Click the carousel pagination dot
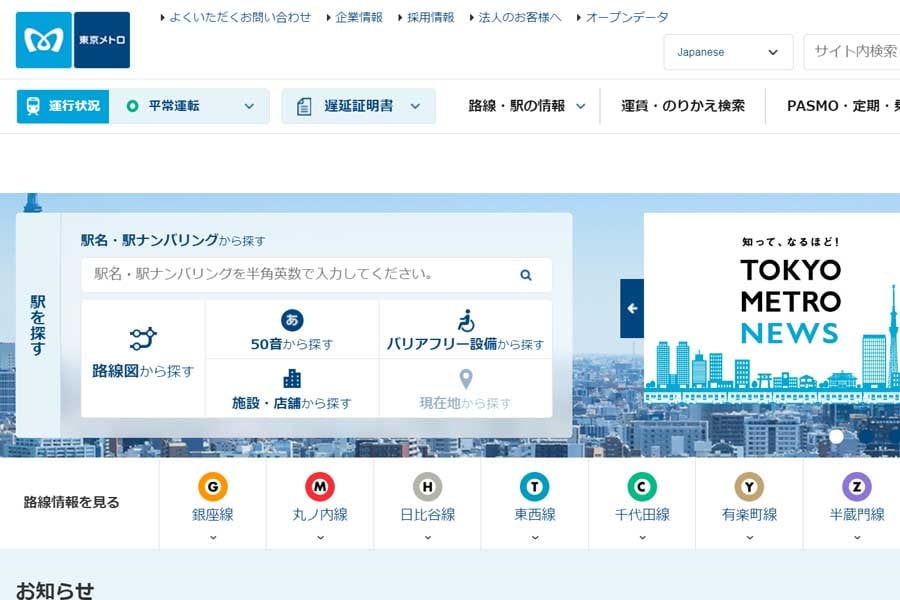Image resolution: width=900 pixels, height=600 pixels. click(836, 435)
